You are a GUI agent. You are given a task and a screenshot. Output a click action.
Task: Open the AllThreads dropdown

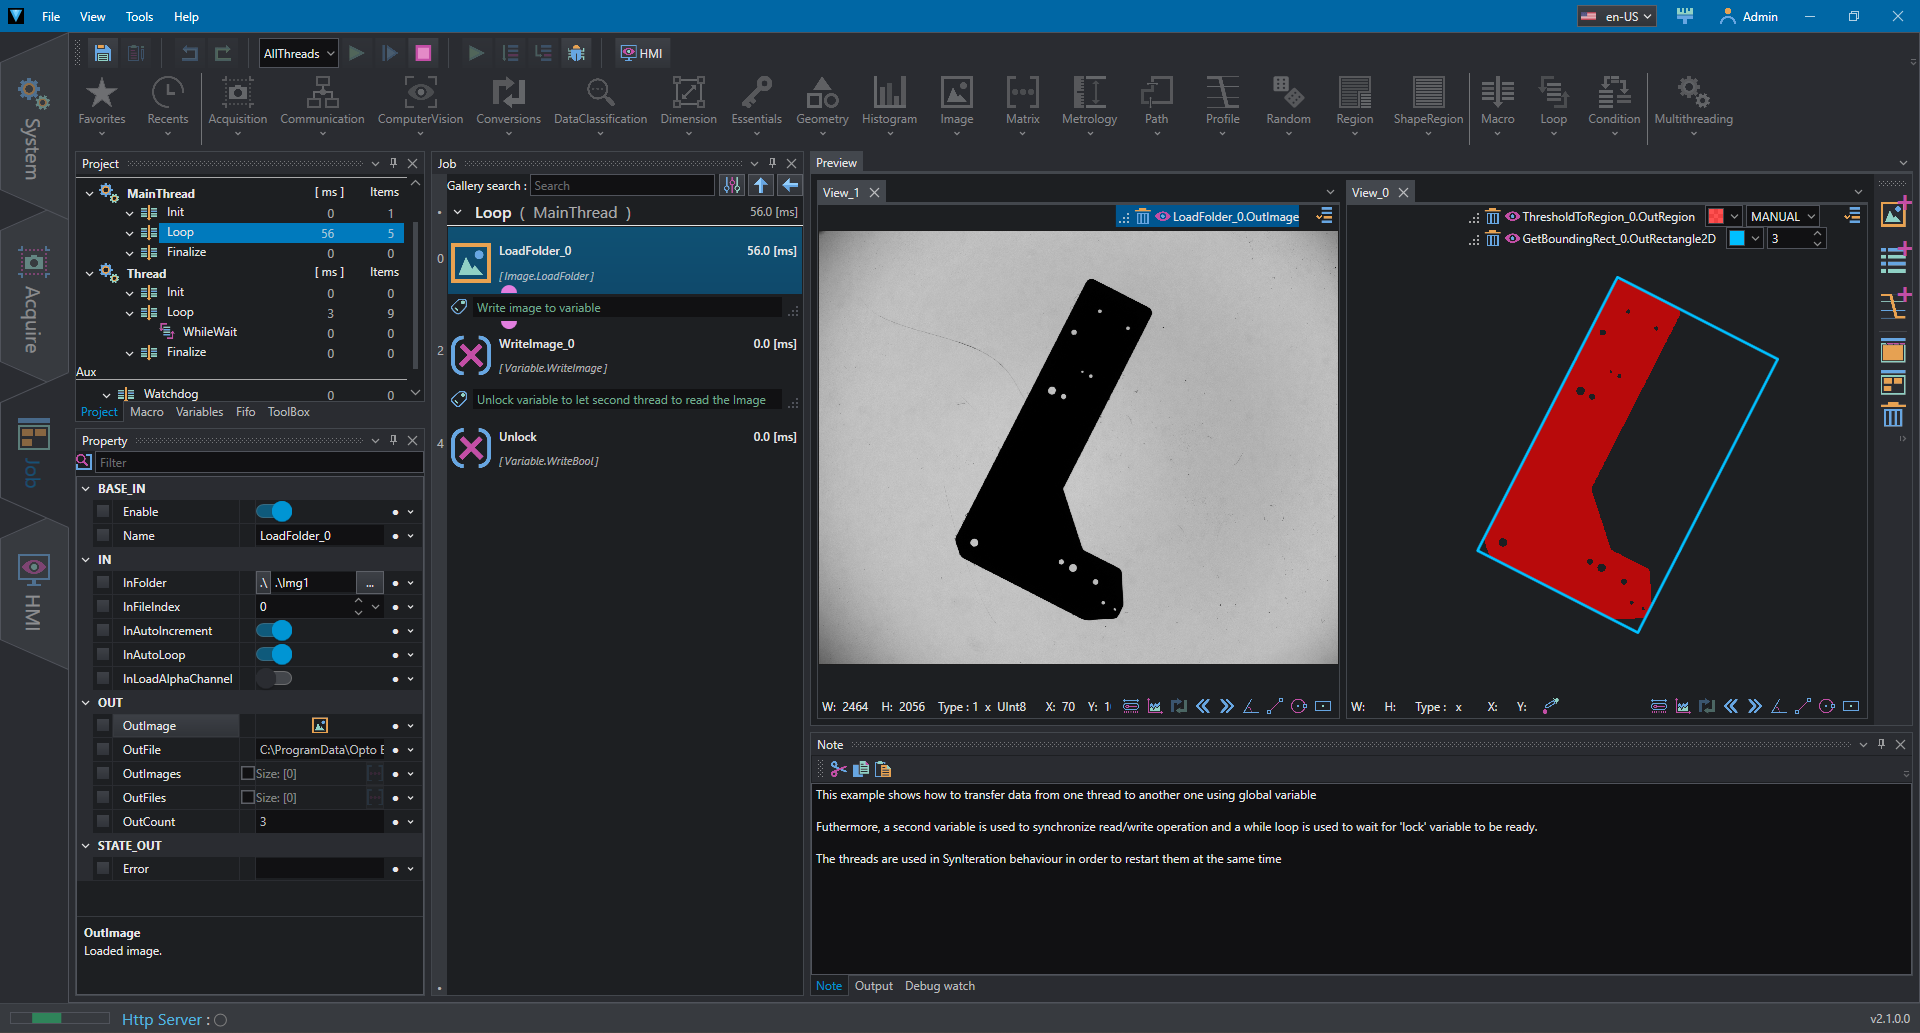pyautogui.click(x=299, y=53)
